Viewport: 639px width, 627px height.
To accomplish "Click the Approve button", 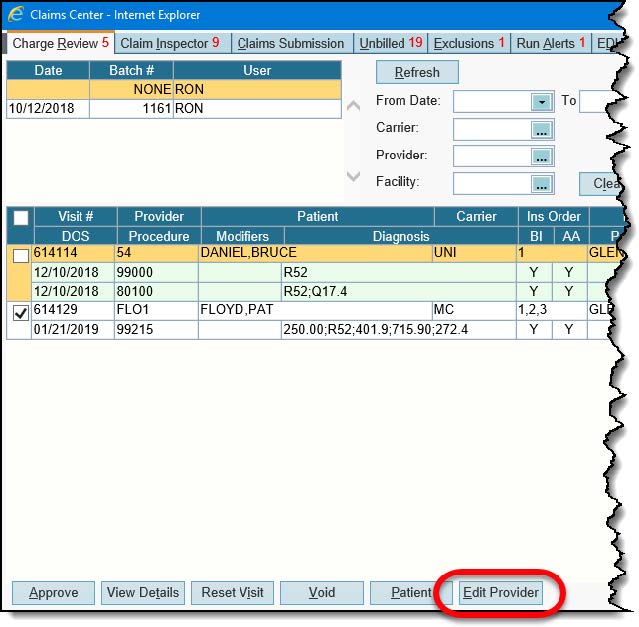I will point(54,592).
